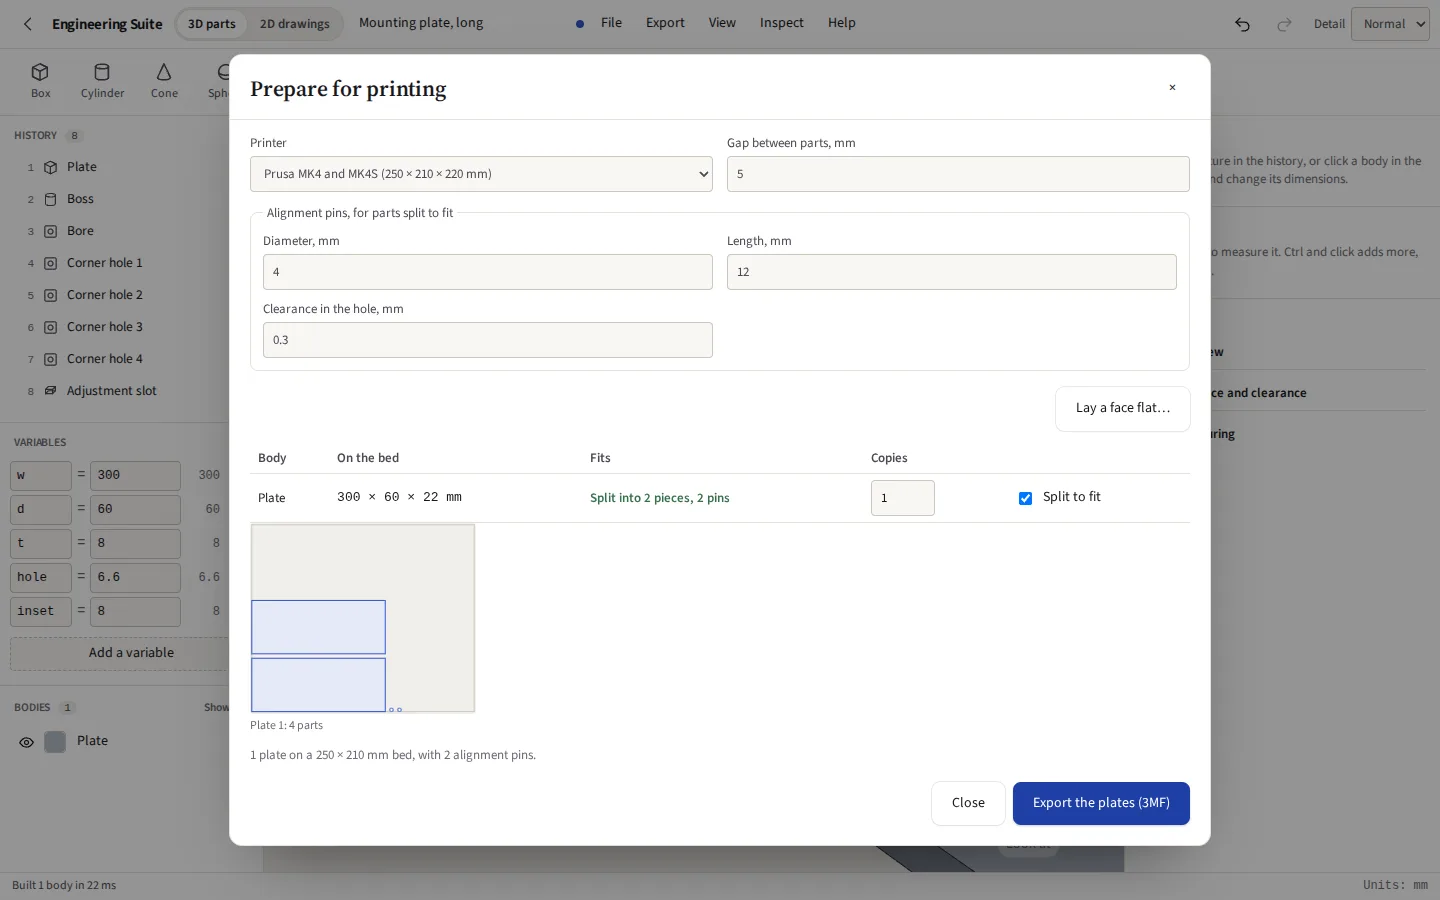Go back using the left chevron
1440x900 pixels.
click(27, 24)
